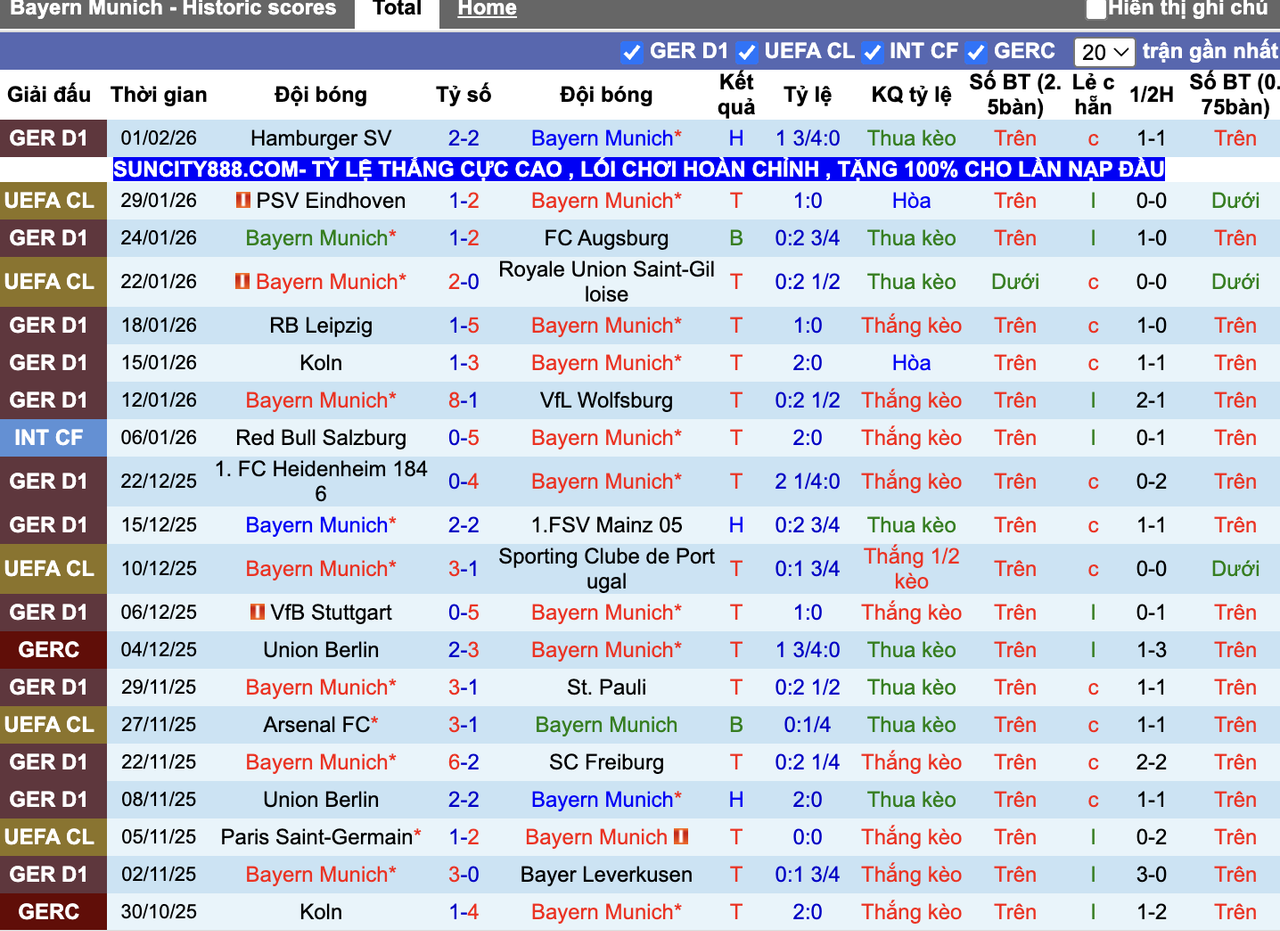Click the UEFA CL badge on PSV Eindhoven row
The width and height of the screenshot is (1280, 931).
coord(53,200)
